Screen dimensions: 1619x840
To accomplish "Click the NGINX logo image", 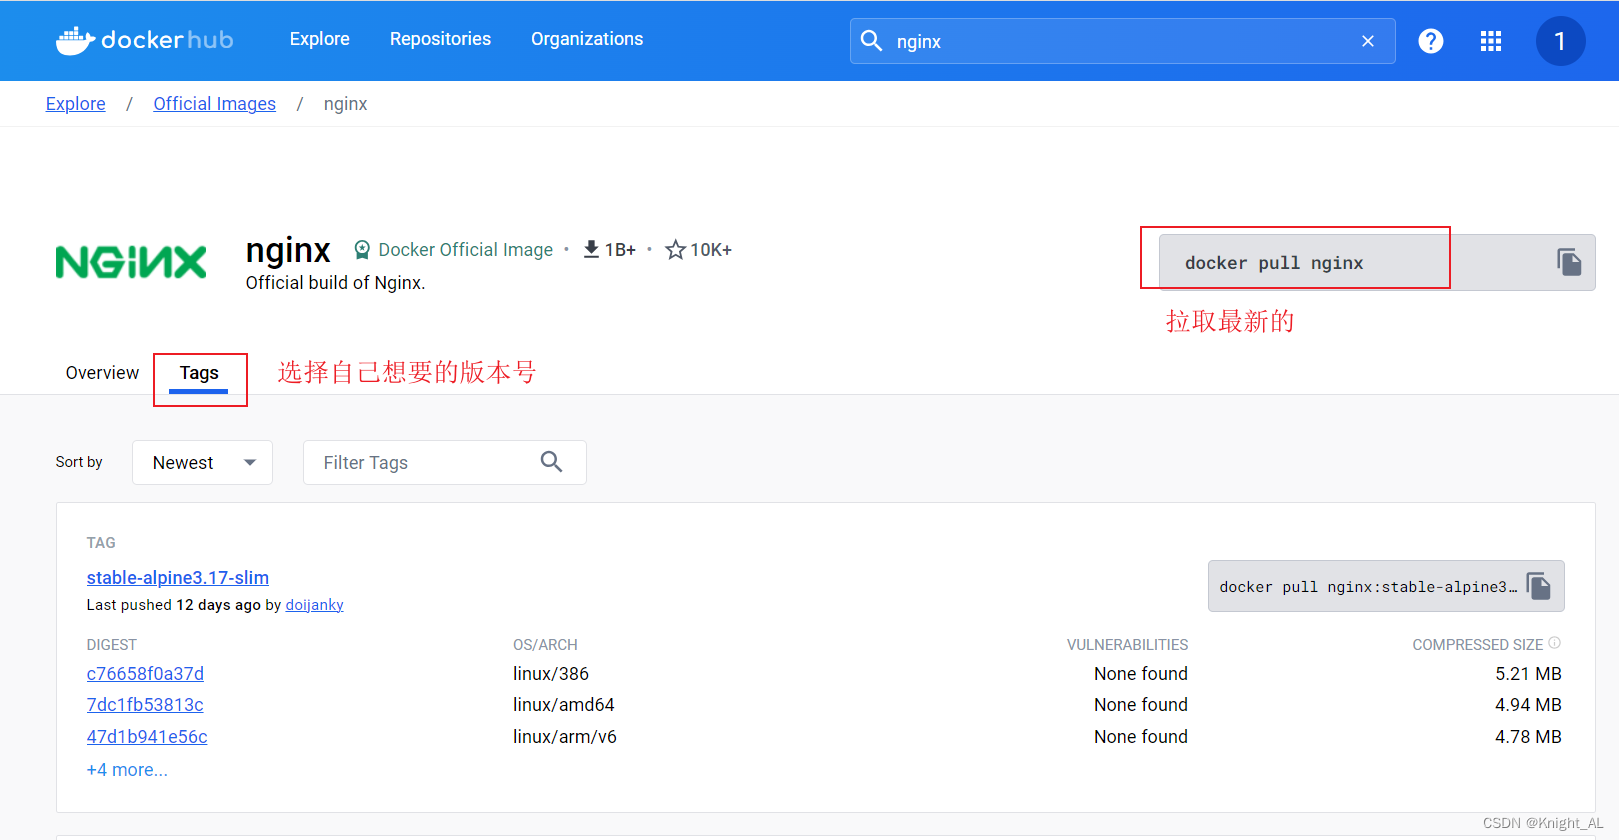I will coord(131,262).
